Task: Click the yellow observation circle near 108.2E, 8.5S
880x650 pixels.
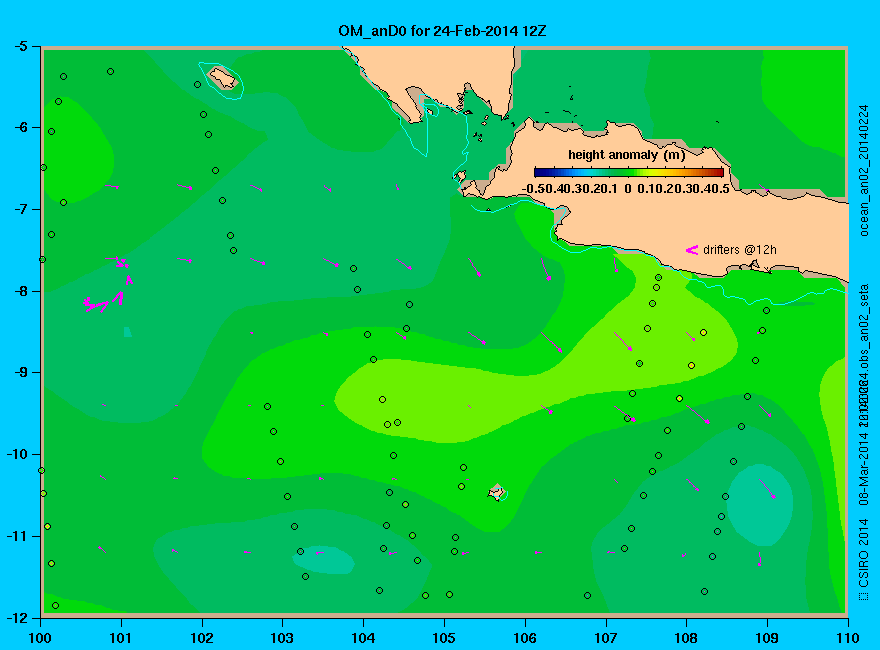Action: click(703, 333)
